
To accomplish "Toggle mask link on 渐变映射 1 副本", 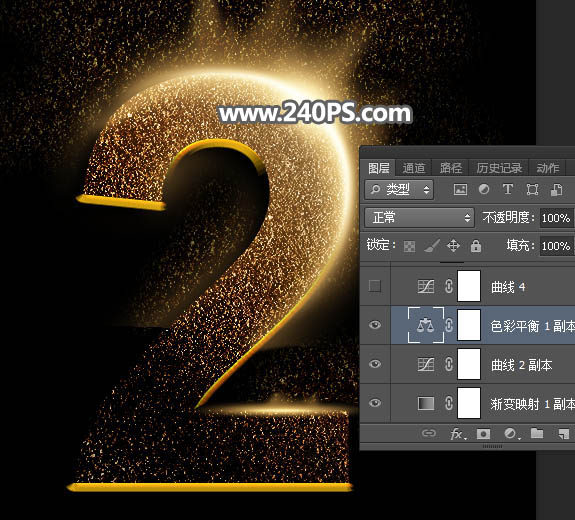I will (448, 403).
